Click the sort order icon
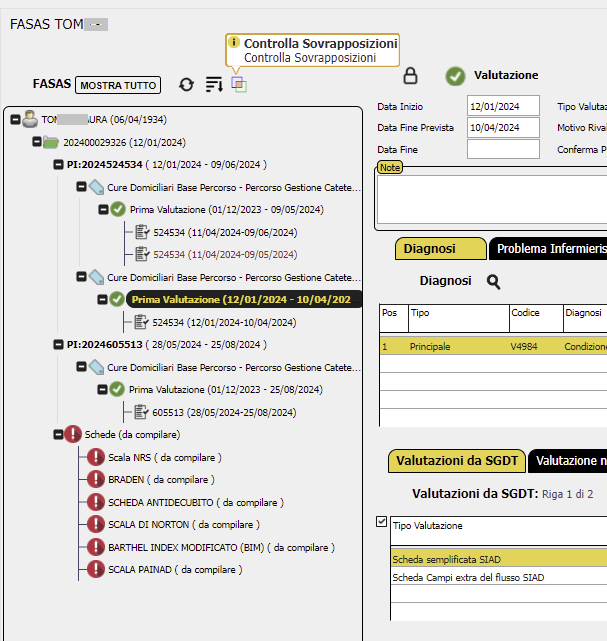Viewport: 607px width, 641px height. [214, 85]
